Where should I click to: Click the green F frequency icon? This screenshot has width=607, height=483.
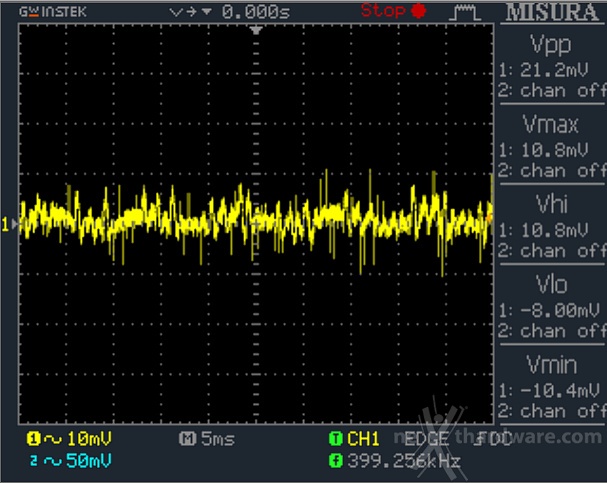click(335, 461)
